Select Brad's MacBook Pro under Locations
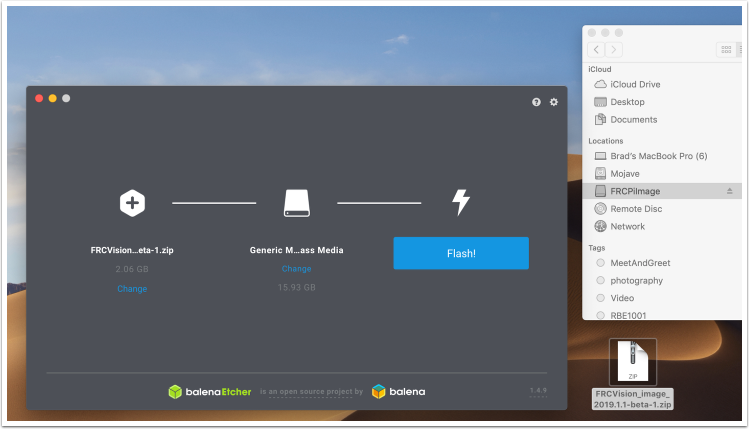This screenshot has width=749, height=429. (658, 156)
